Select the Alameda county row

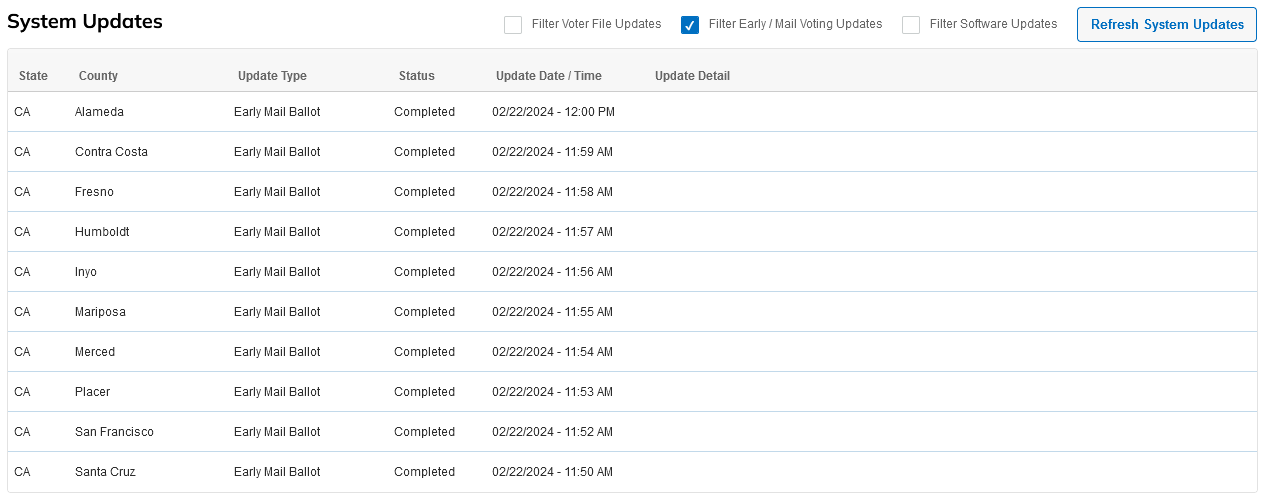click(632, 112)
